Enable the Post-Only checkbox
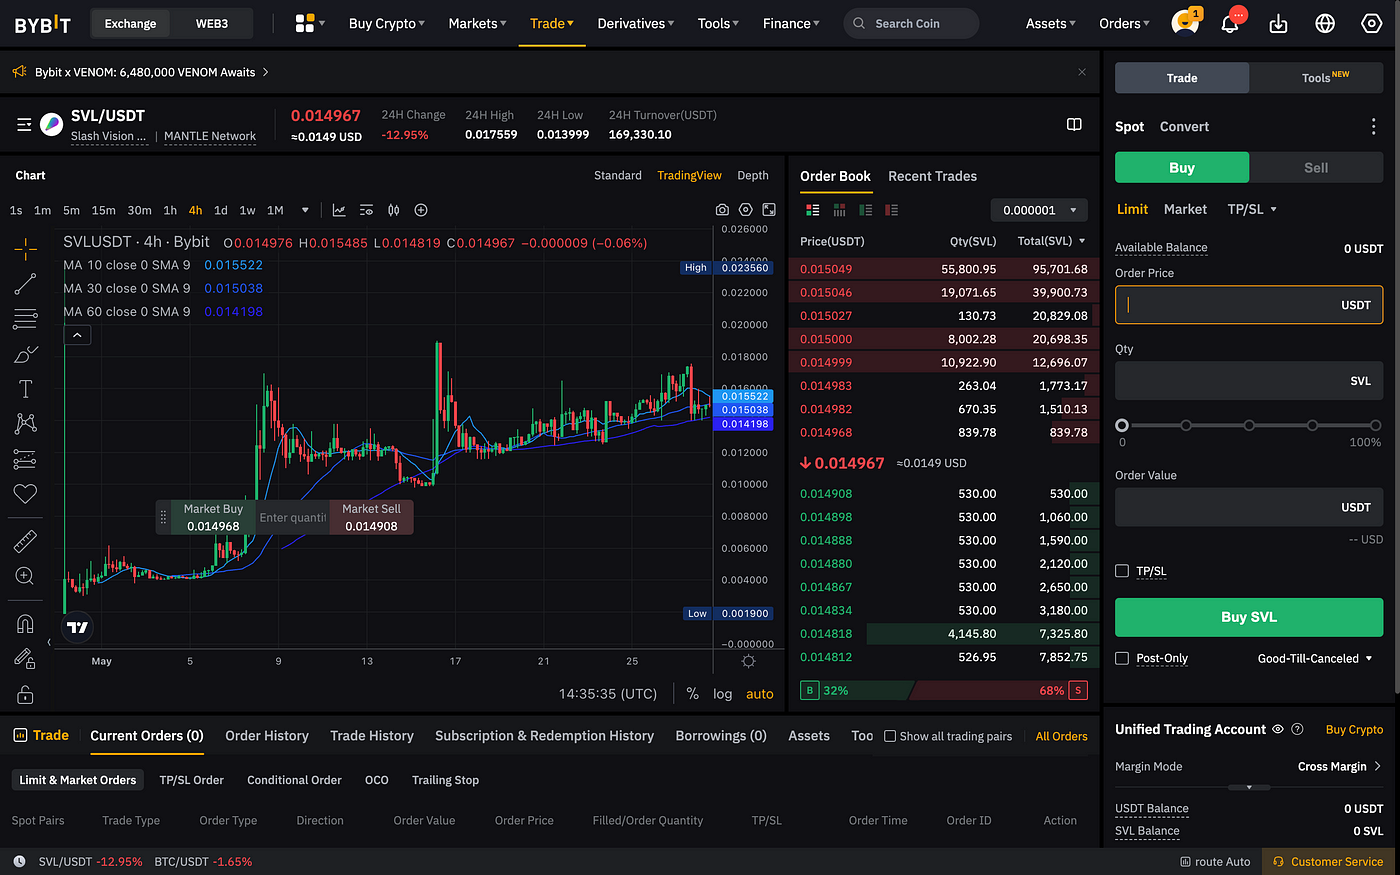The height and width of the screenshot is (875, 1400). point(1122,658)
